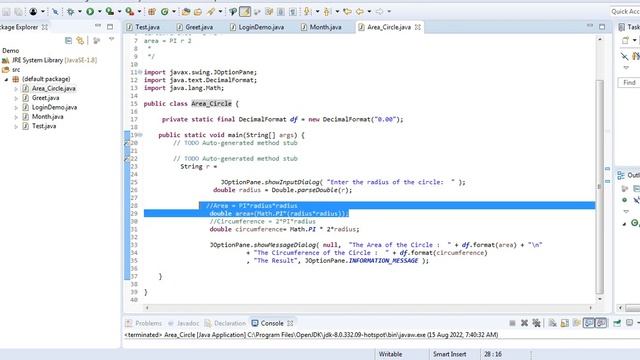Focus the Quick Access search field
The image size is (640, 360).
625,12
